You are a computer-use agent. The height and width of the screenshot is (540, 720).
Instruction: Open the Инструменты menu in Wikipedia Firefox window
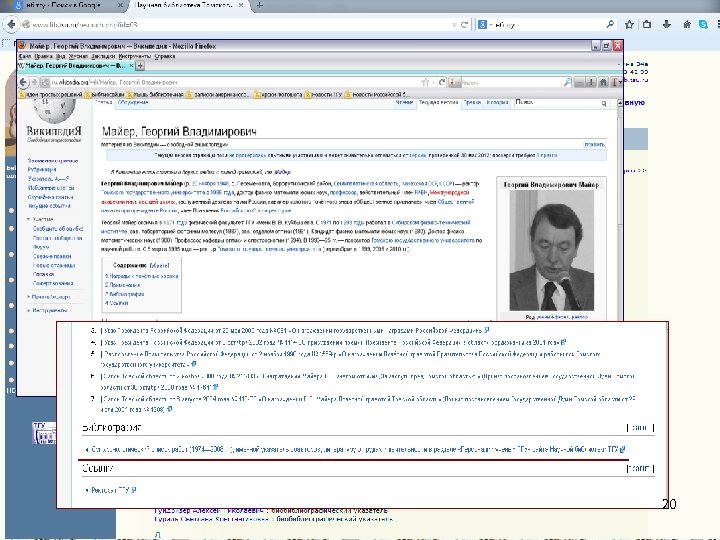pos(134,56)
